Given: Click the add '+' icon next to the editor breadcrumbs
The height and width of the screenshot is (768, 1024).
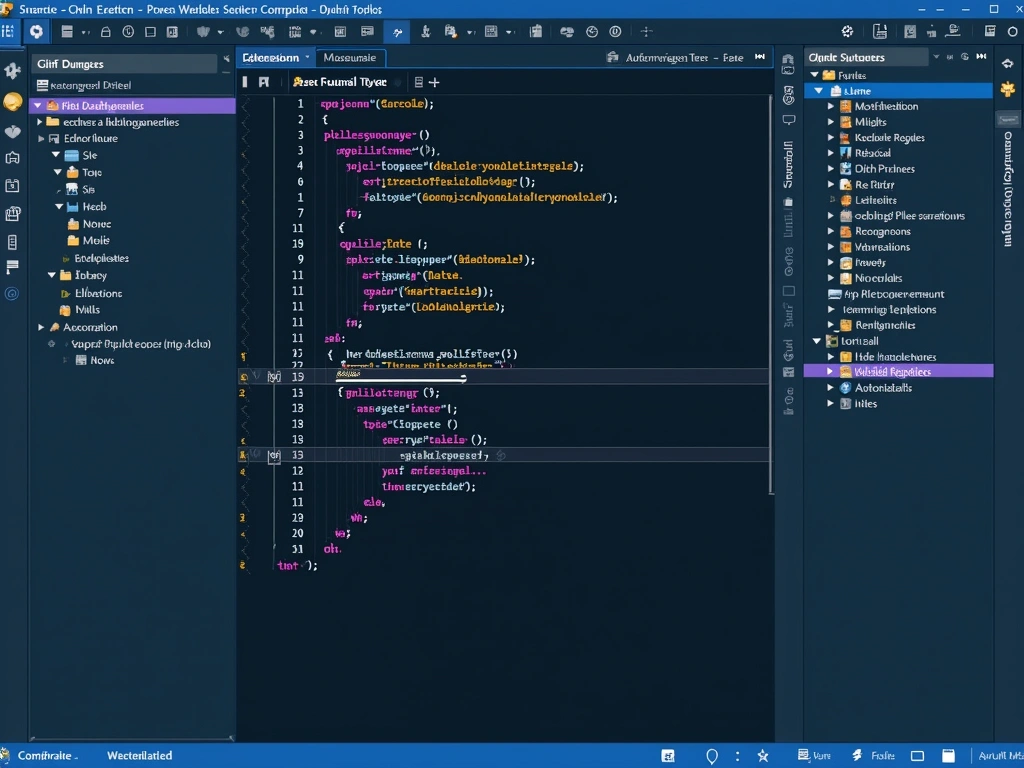Looking at the screenshot, I should [433, 82].
